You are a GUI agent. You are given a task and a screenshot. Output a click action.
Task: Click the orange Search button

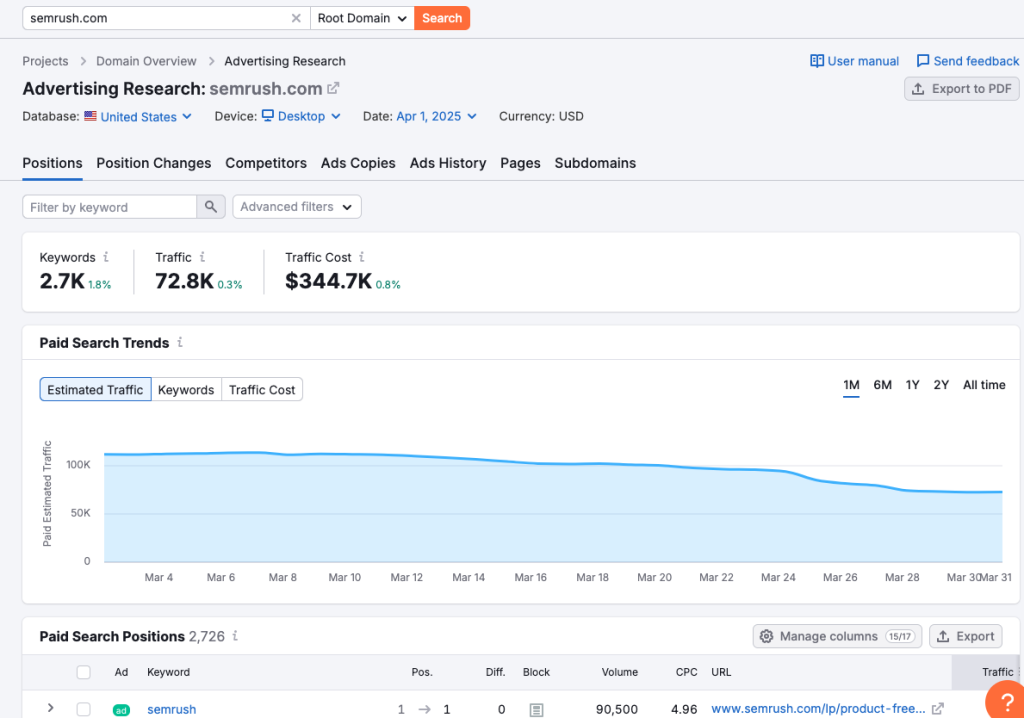(x=442, y=18)
